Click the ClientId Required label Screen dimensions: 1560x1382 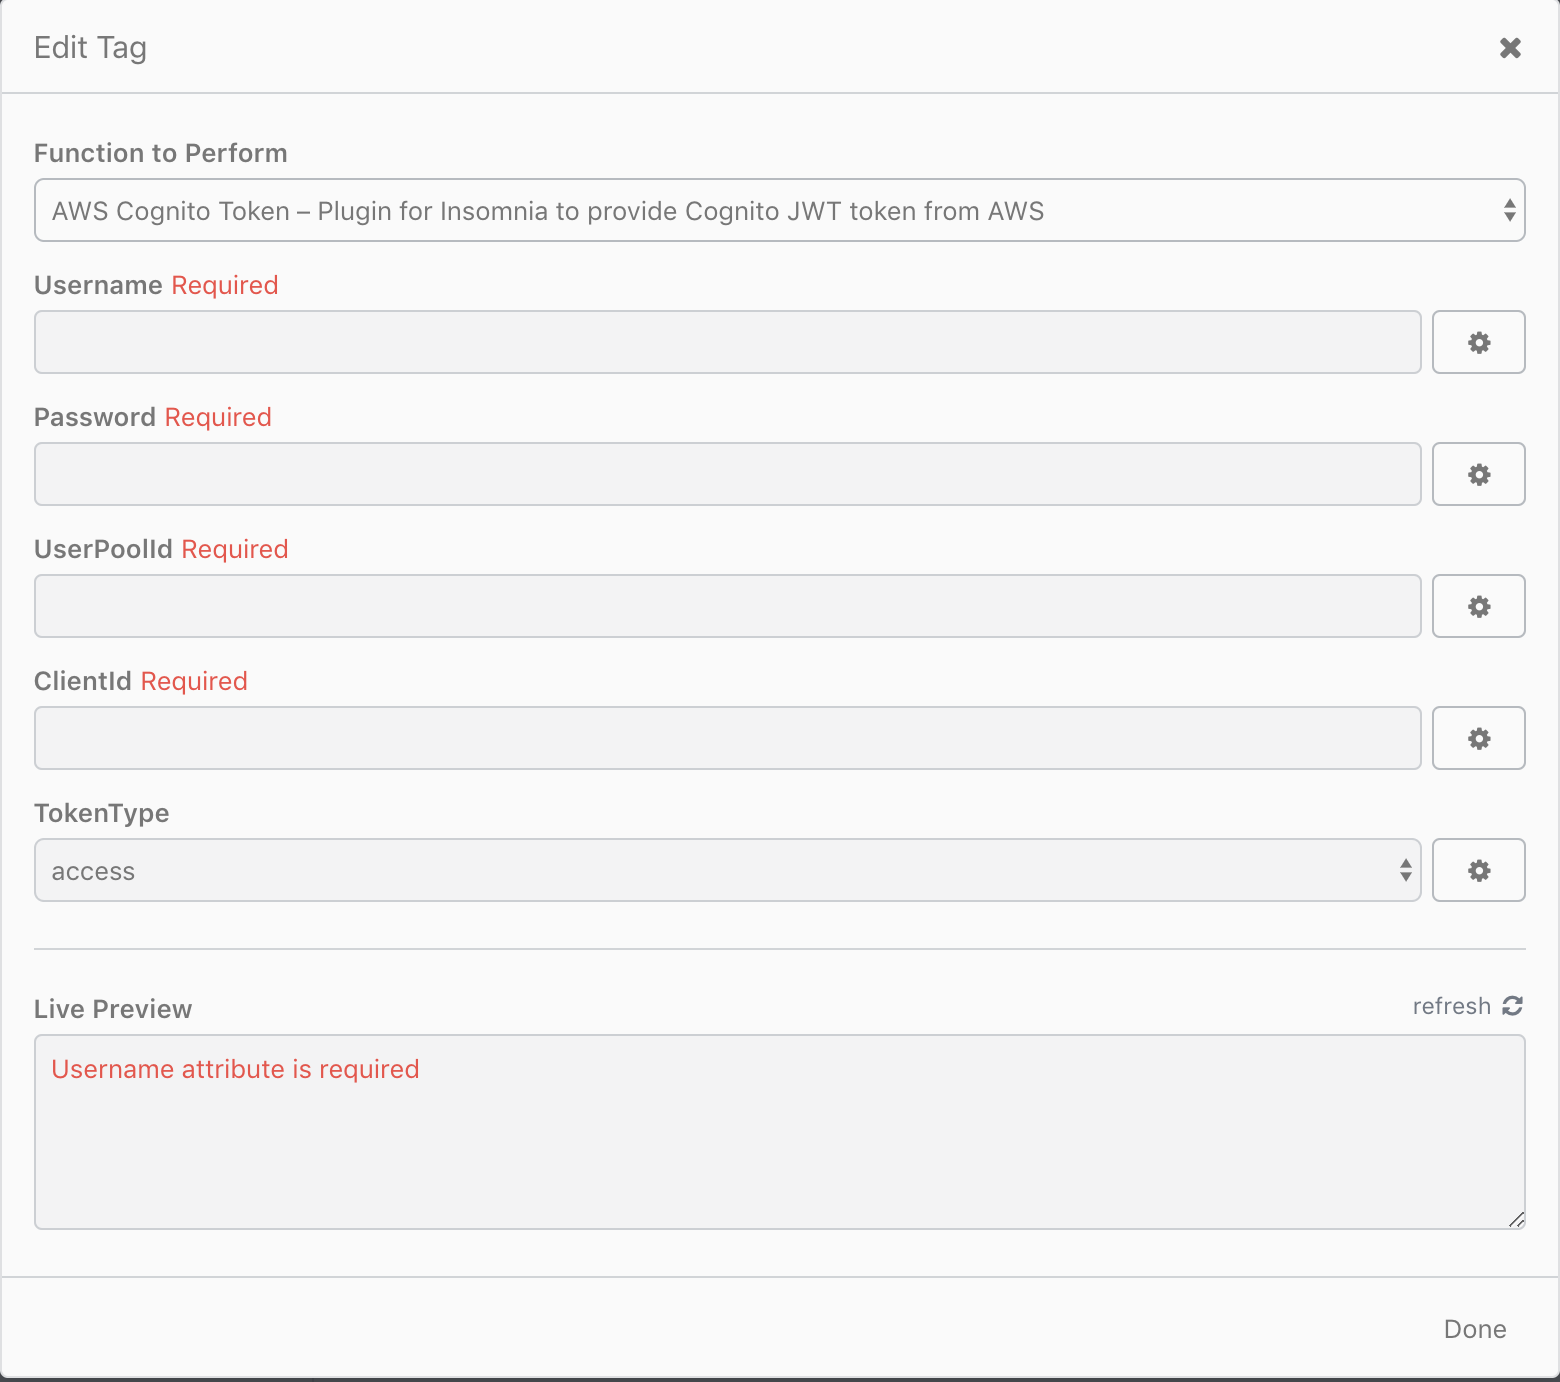(141, 681)
